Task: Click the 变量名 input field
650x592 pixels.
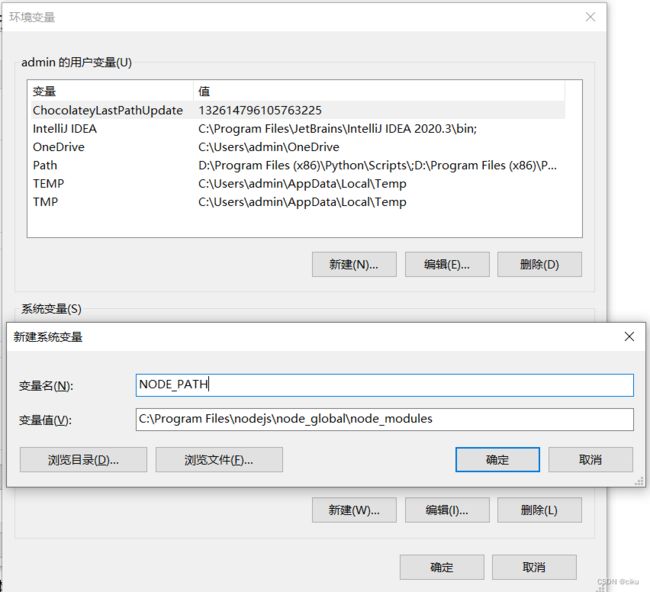Action: coord(384,385)
